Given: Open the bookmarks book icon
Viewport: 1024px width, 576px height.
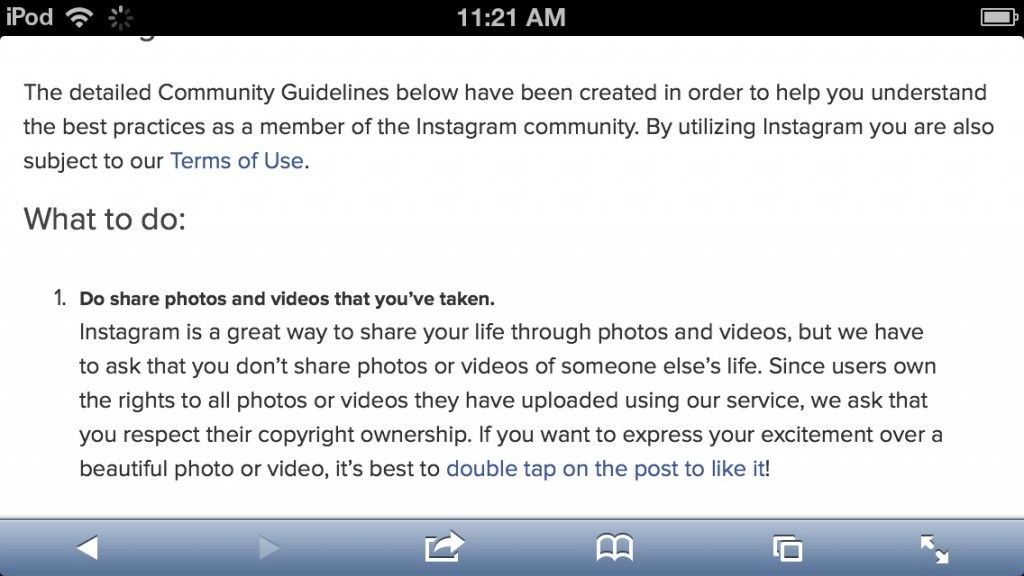Looking at the screenshot, I should point(615,547).
